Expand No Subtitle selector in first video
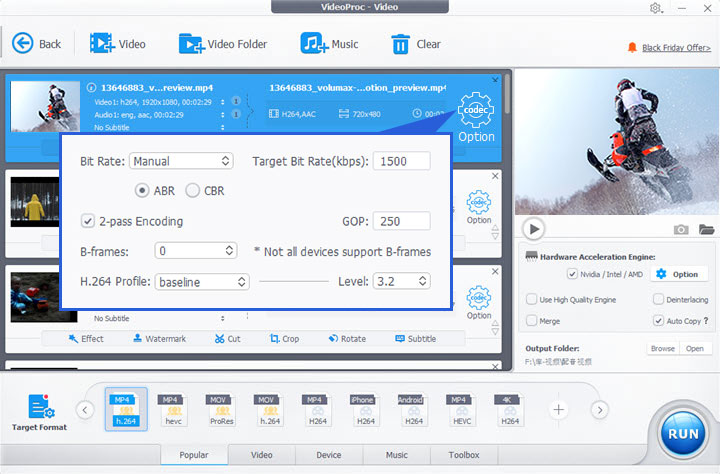This screenshot has height=474, width=720. (223, 127)
